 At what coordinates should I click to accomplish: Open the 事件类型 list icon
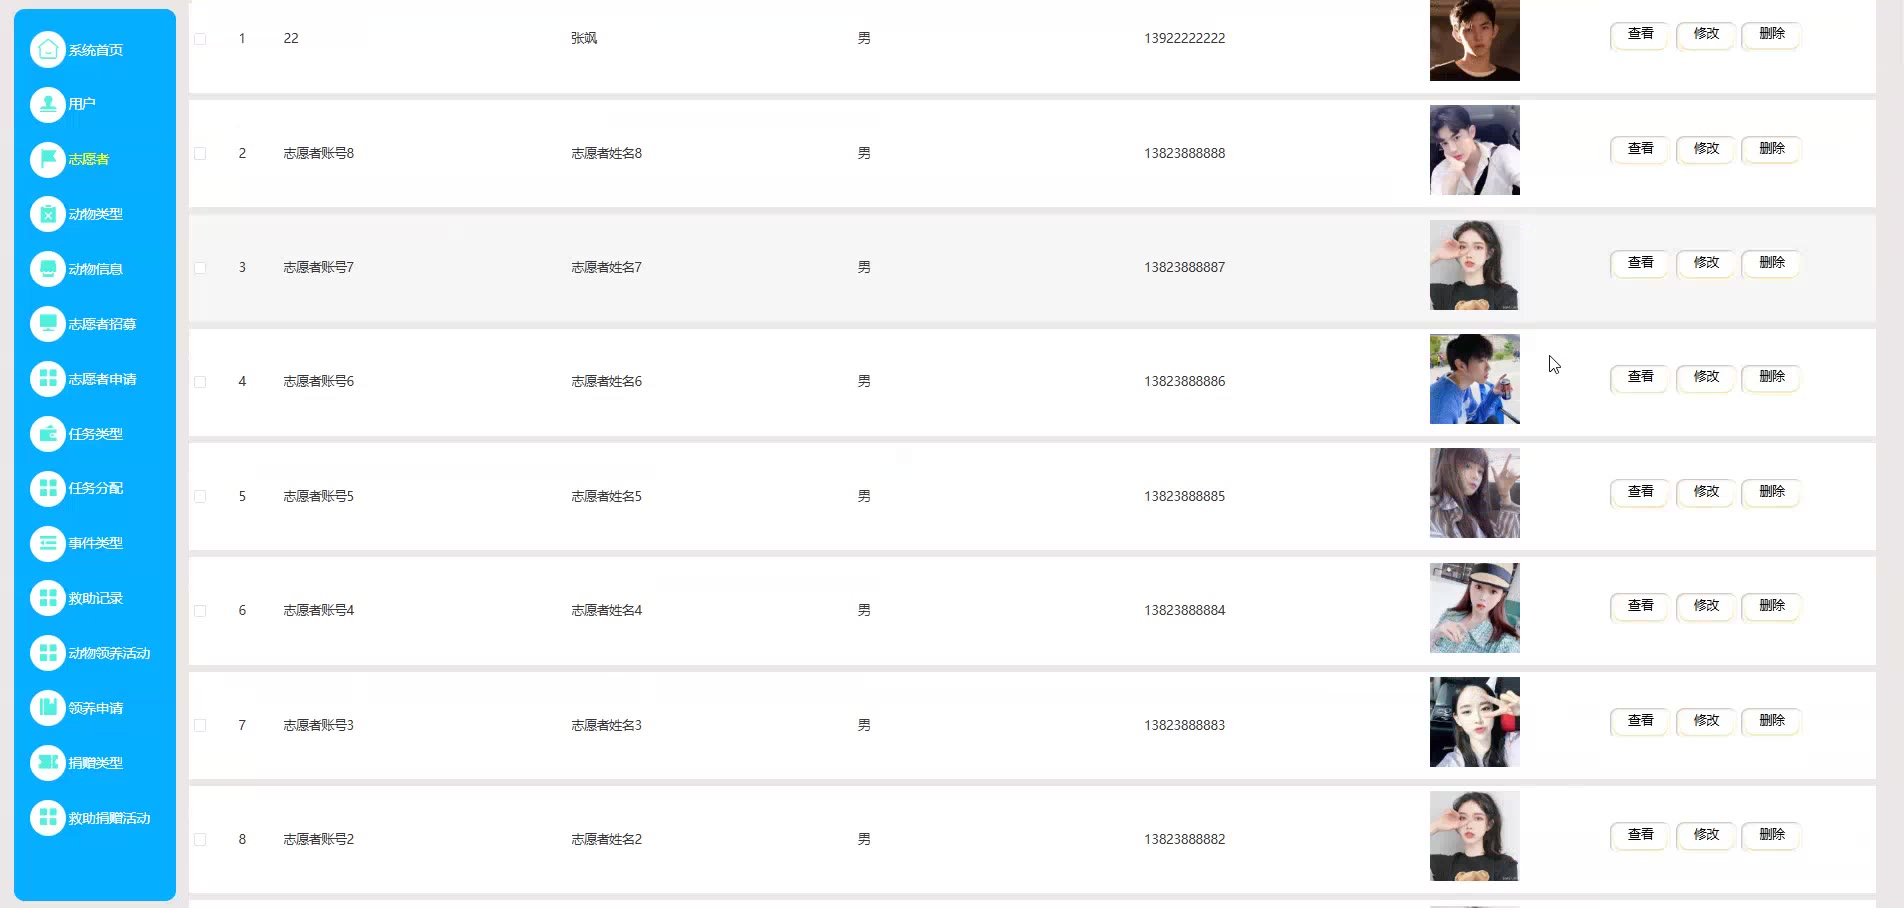pyautogui.click(x=47, y=543)
